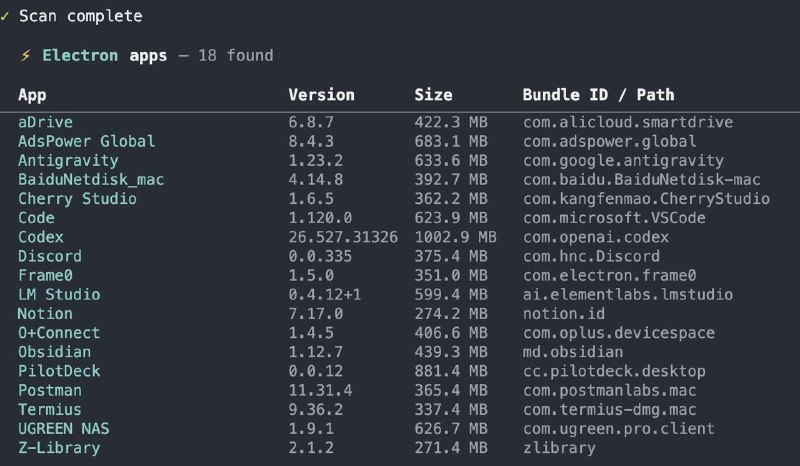Click the bundle ID 'com.hnc.Discord'
This screenshot has height=466, width=800.
[x=591, y=256]
